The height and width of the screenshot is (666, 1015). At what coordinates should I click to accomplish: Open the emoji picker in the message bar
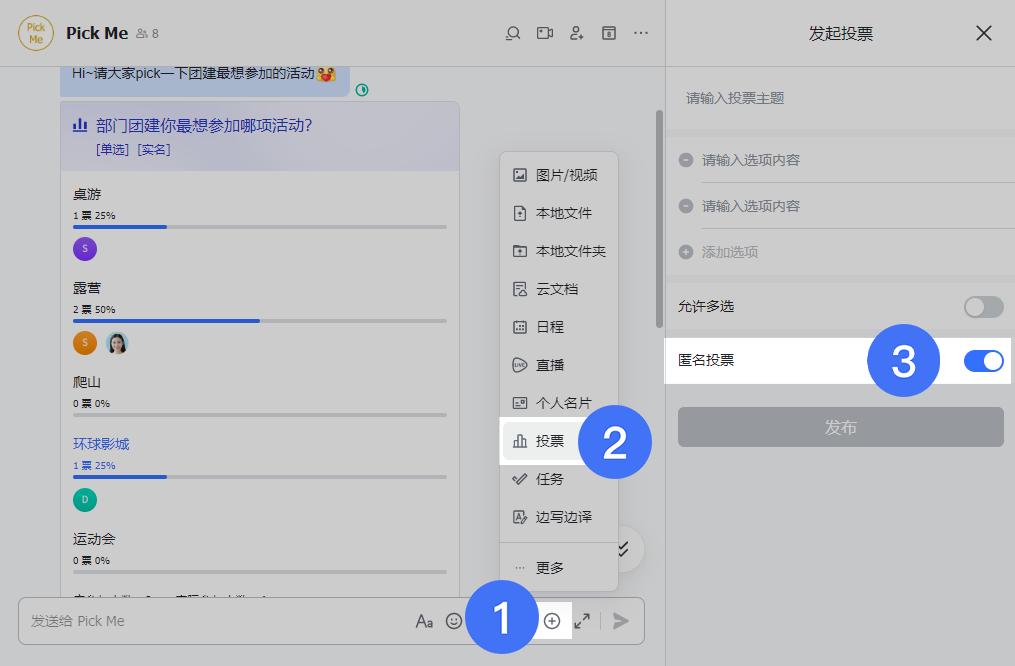pos(454,620)
